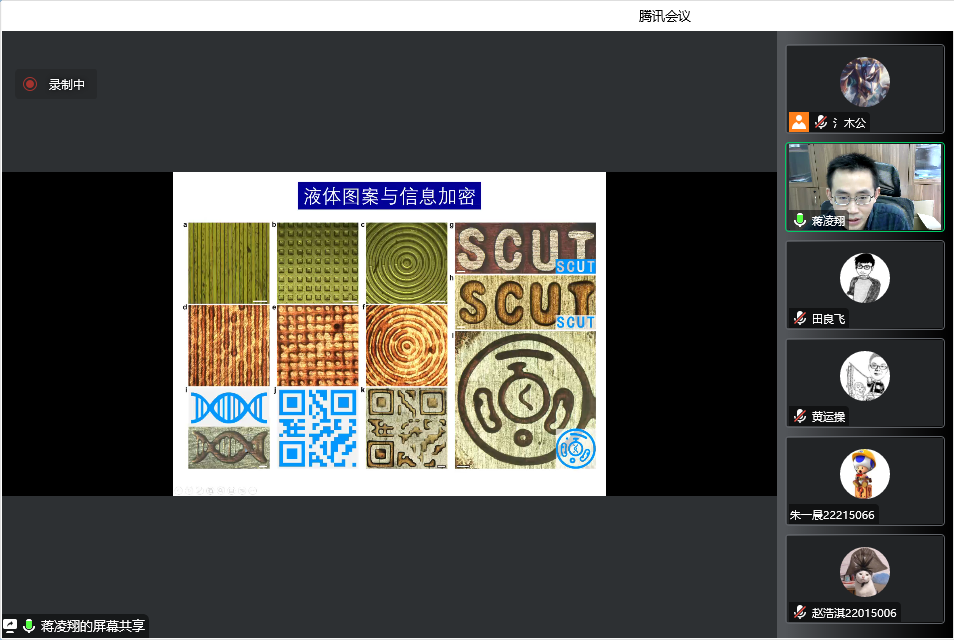
Task: Click the muted microphone icon for 田良飞
Action: point(799,318)
